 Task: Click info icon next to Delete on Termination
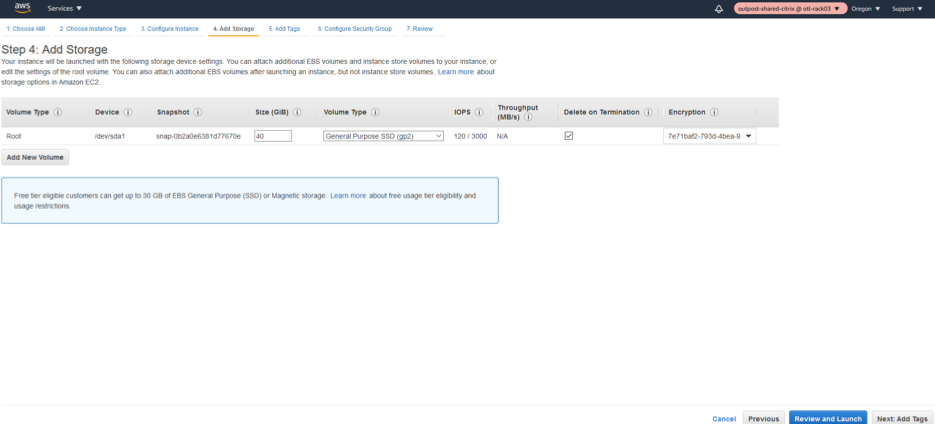click(648, 112)
